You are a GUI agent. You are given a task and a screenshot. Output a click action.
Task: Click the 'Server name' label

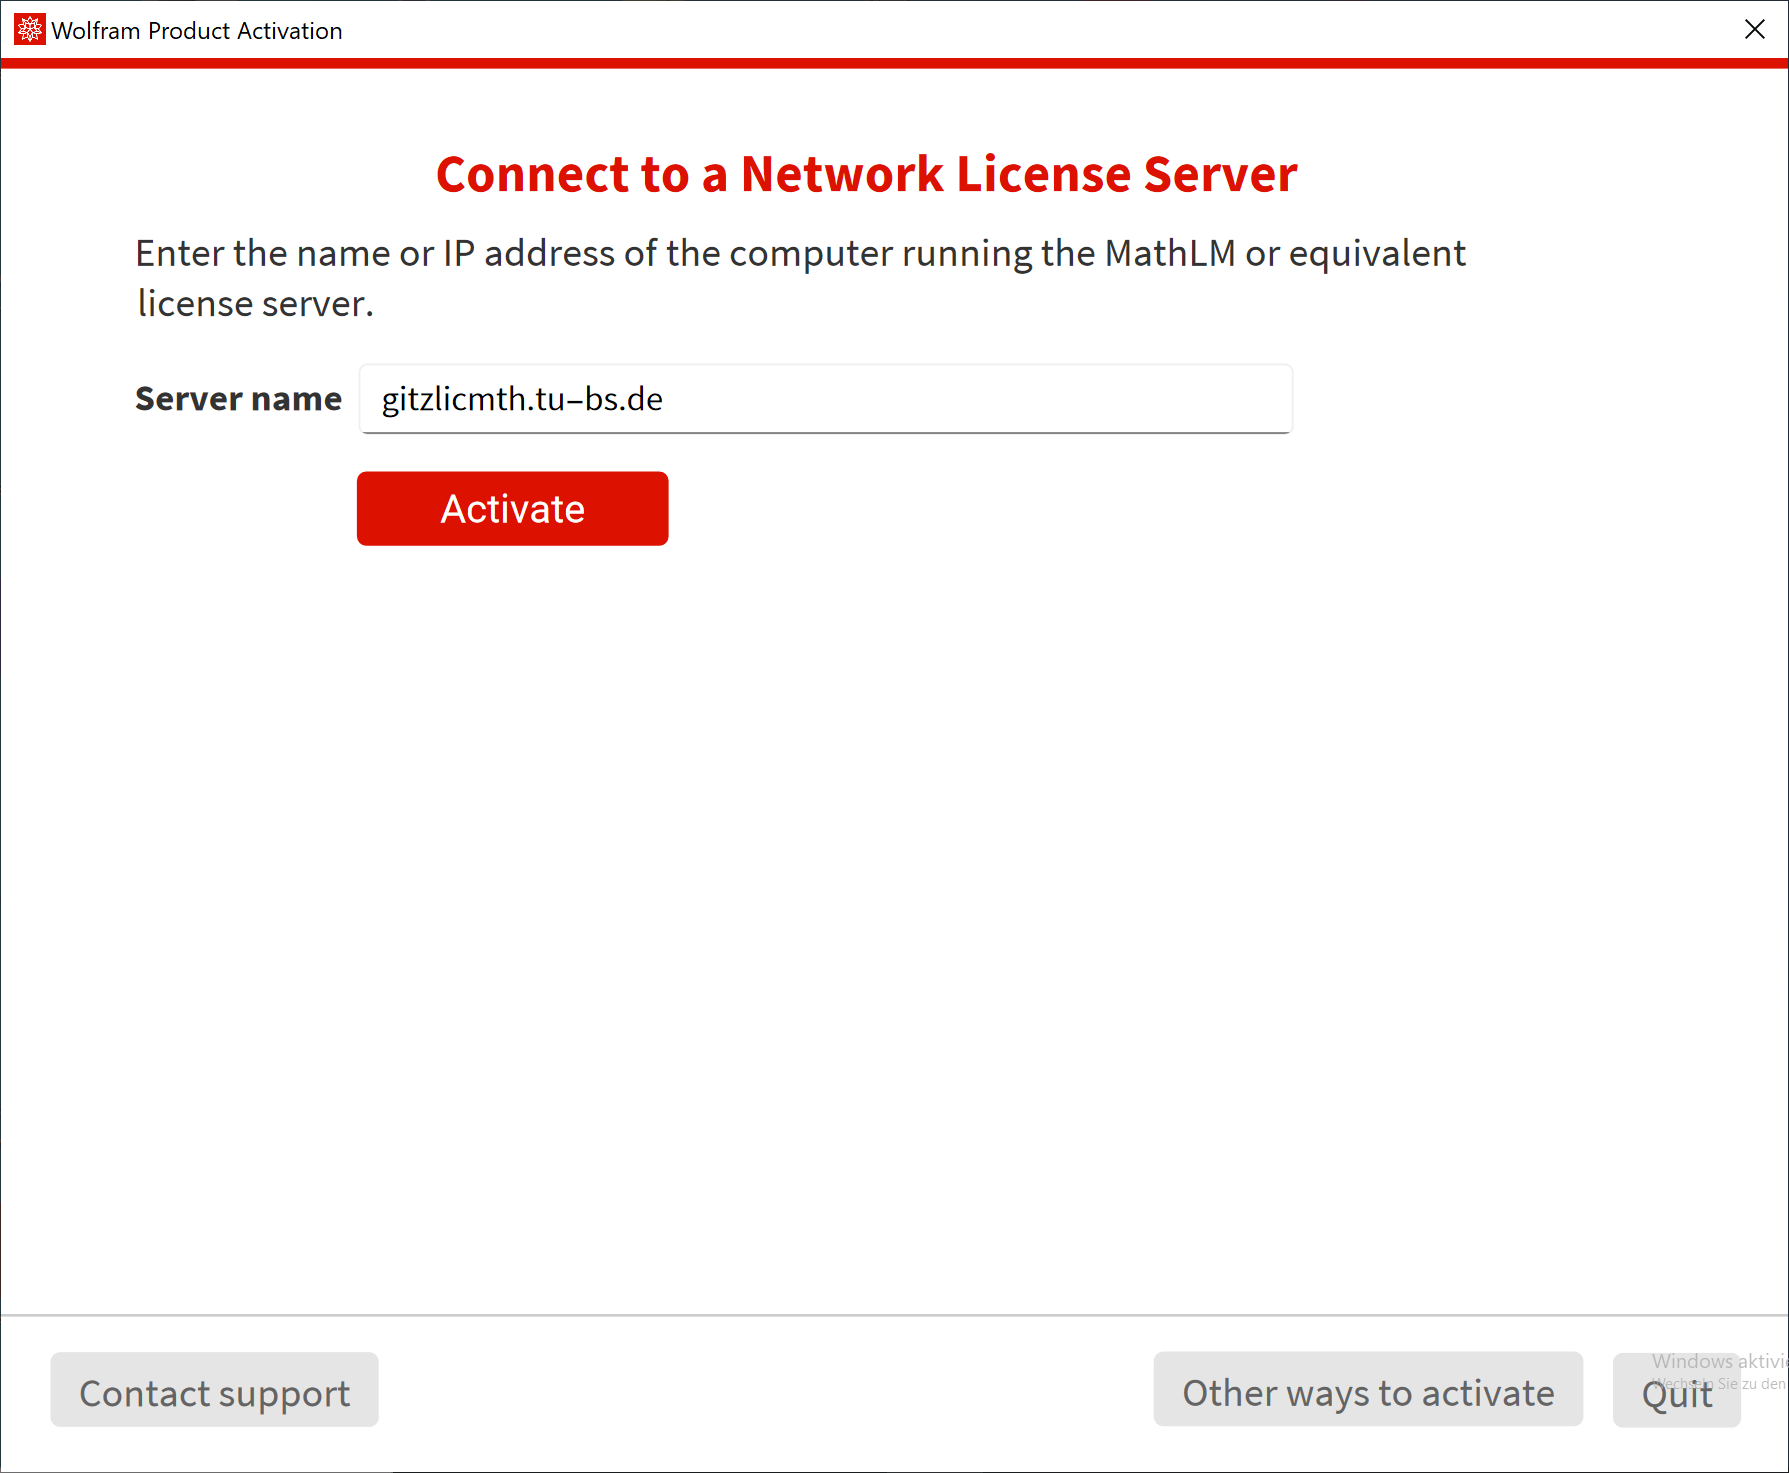click(238, 399)
